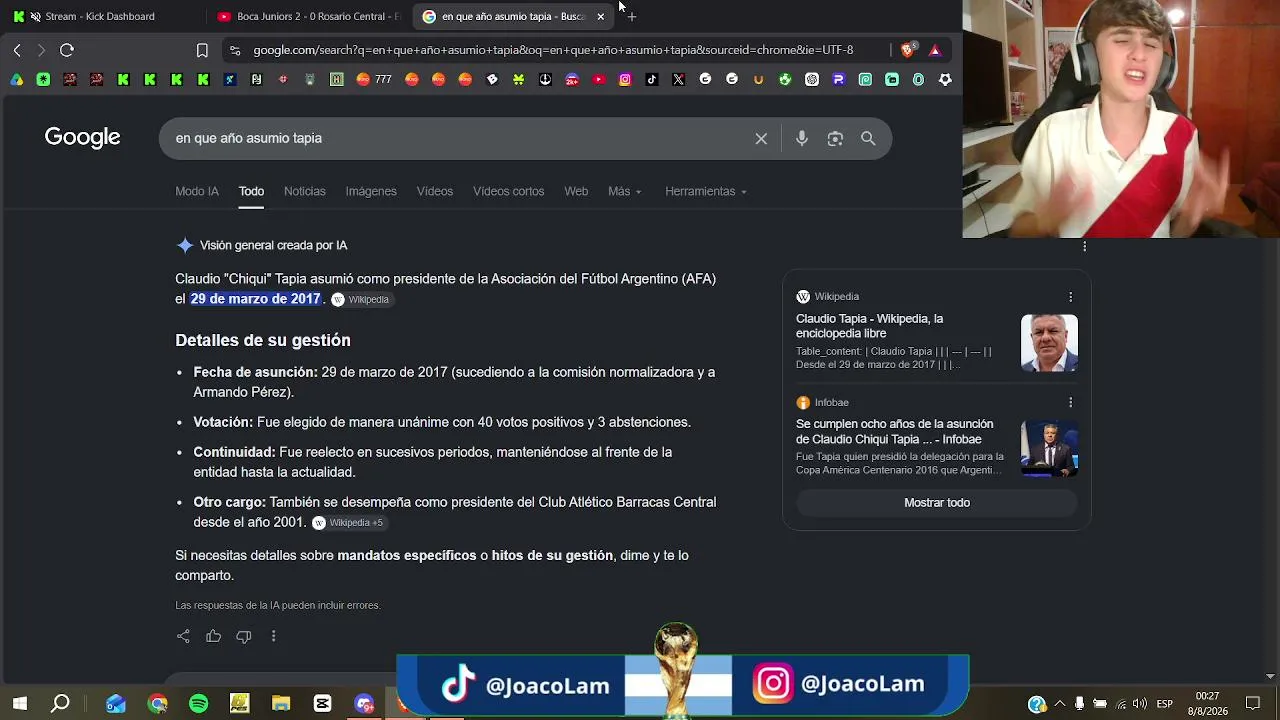
Task: Open options for the Infobae source card
Action: [x=1070, y=403]
